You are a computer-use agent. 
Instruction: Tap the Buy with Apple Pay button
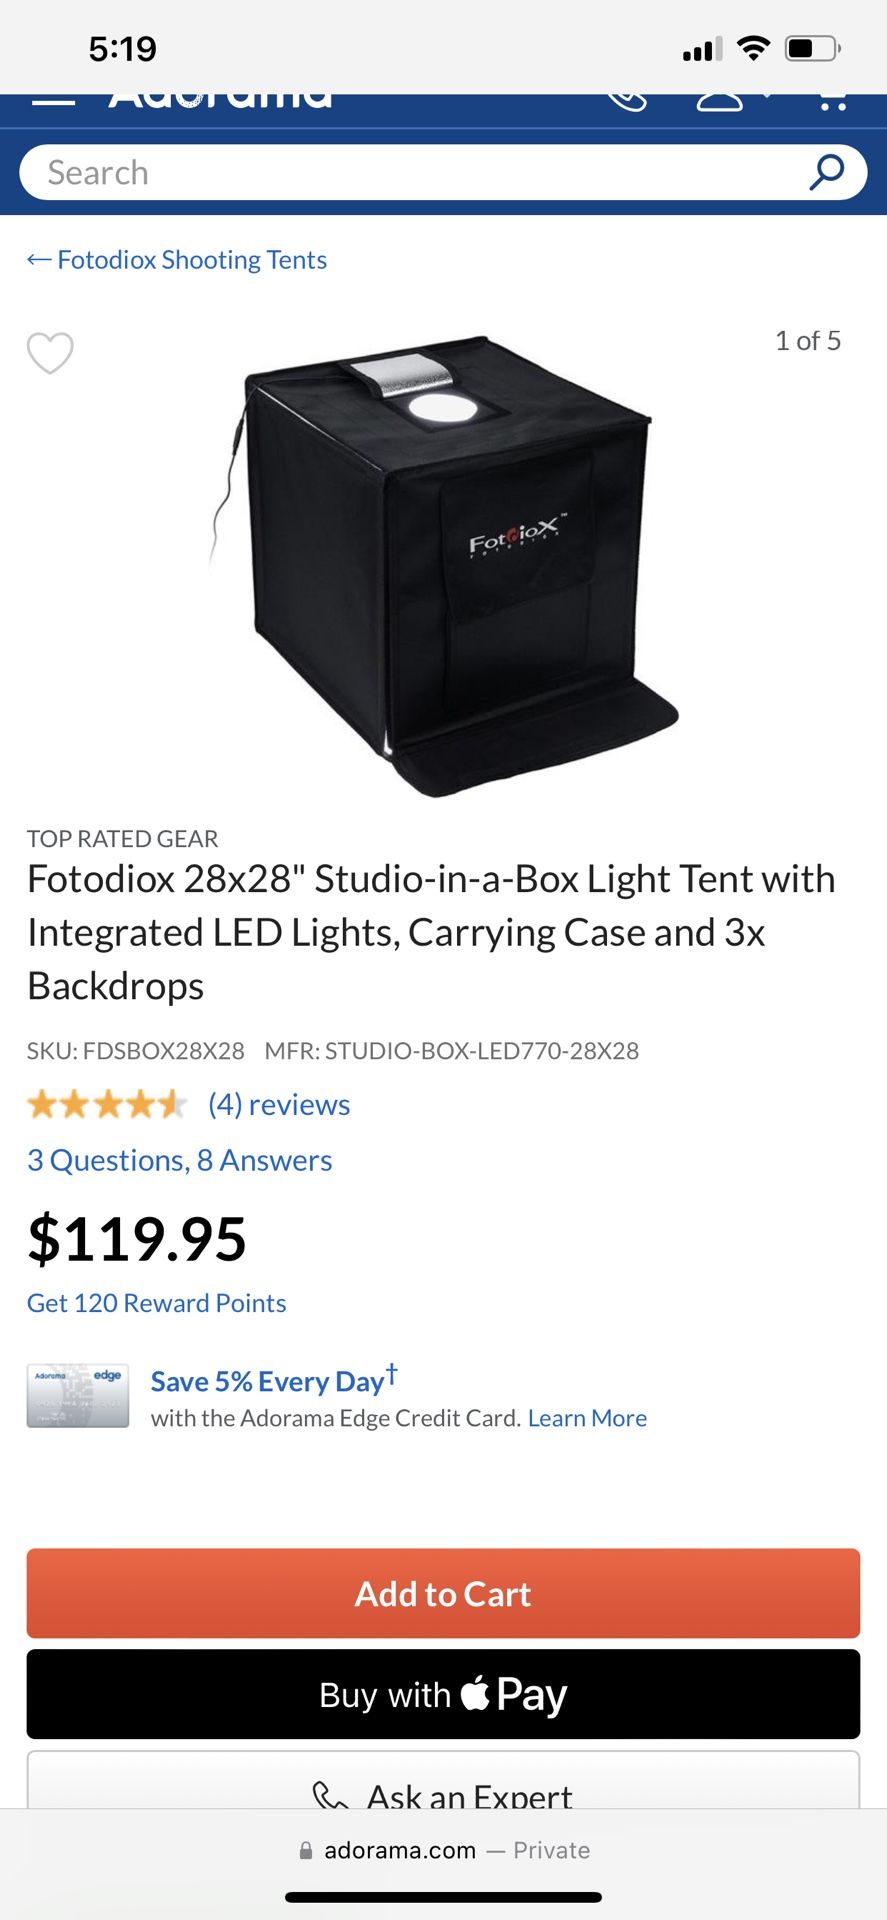443,1693
